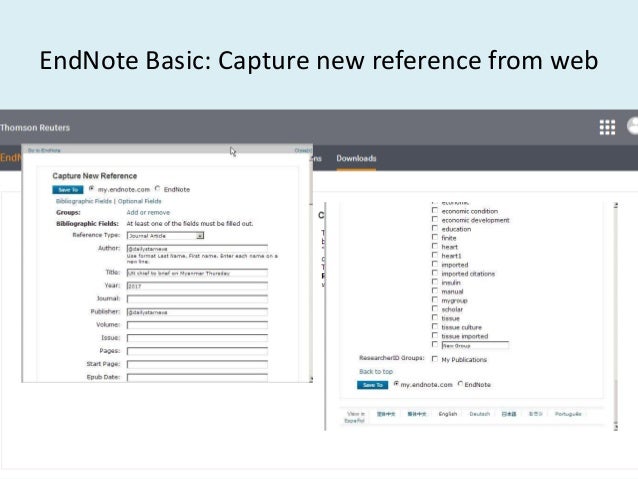The width and height of the screenshot is (638, 479).
Task: Check the My Publications ResearcherID group
Action: point(435,359)
